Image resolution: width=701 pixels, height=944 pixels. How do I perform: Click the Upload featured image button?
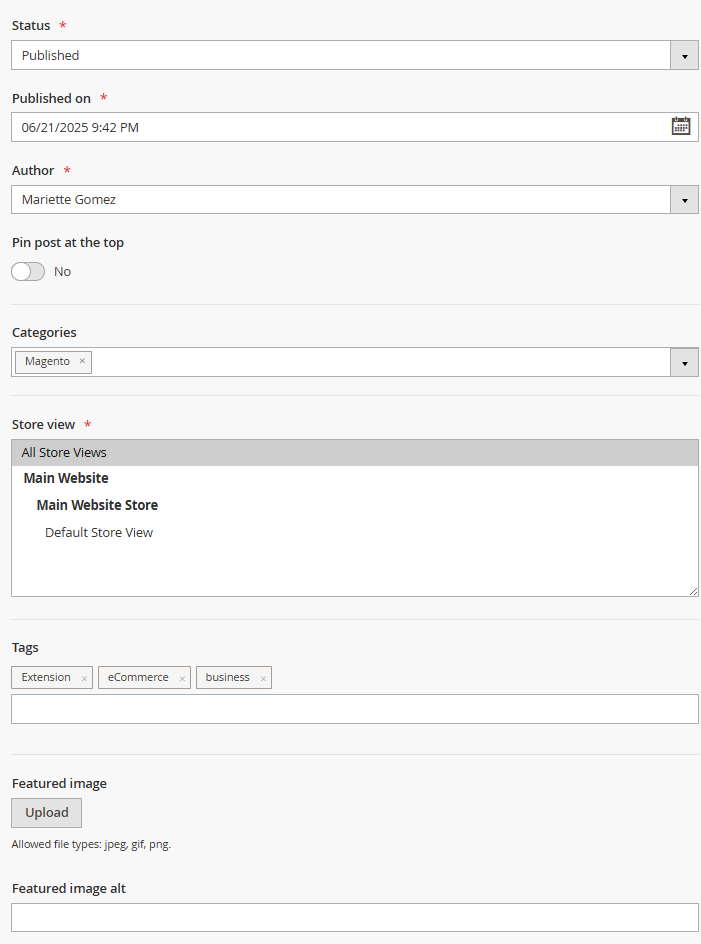click(x=46, y=812)
